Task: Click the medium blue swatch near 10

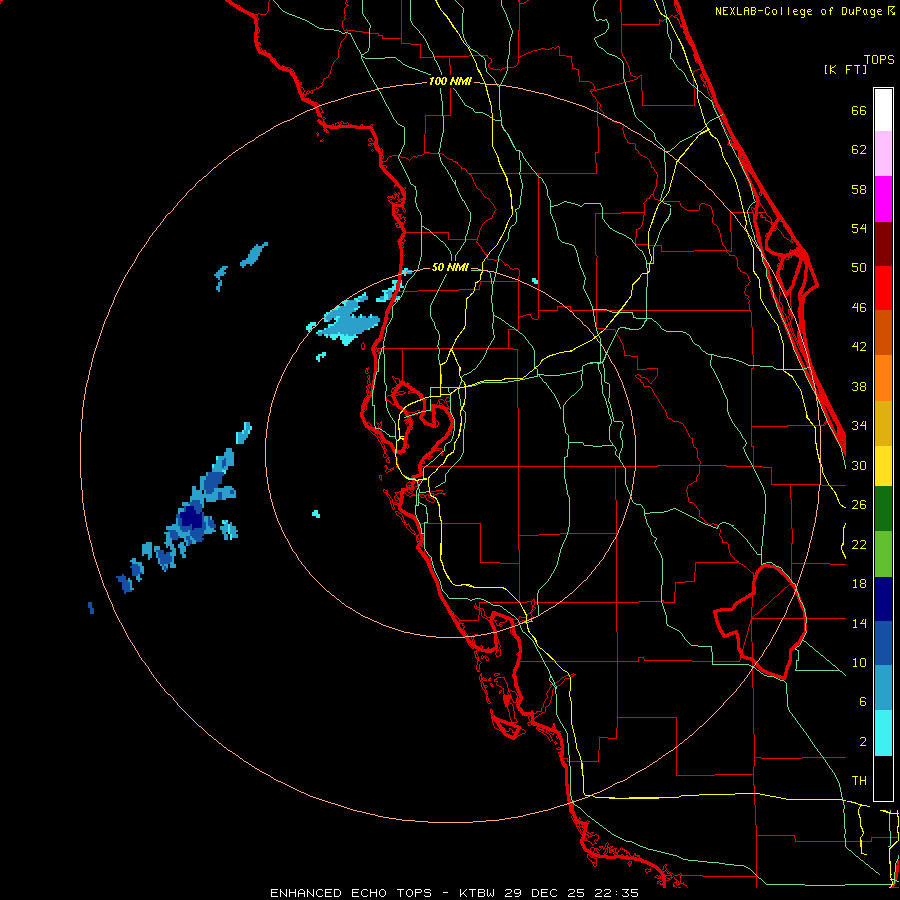Action: [883, 643]
